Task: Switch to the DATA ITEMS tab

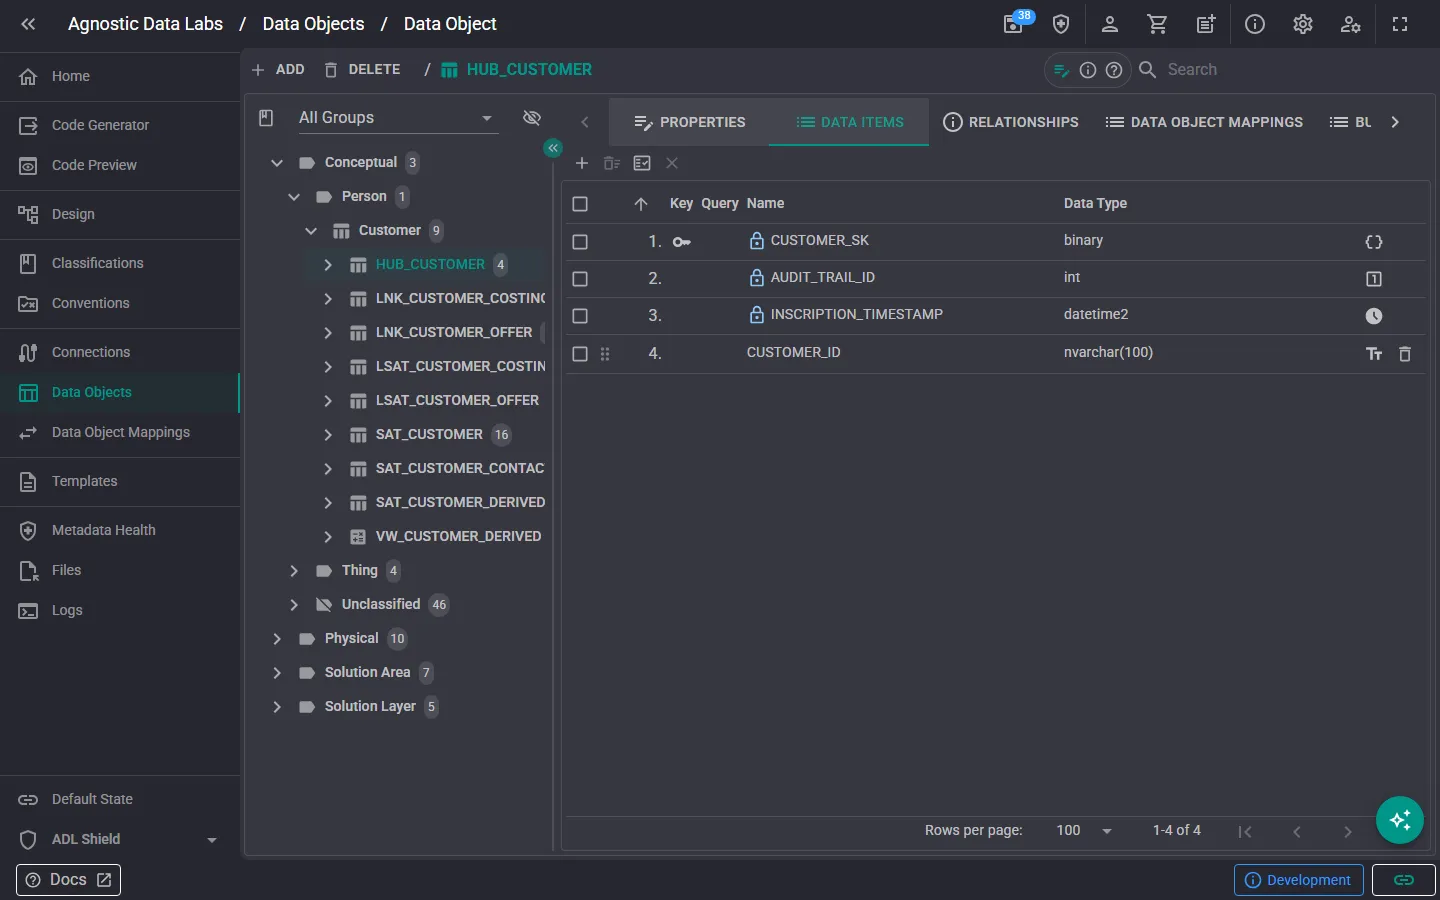Action: (x=849, y=122)
